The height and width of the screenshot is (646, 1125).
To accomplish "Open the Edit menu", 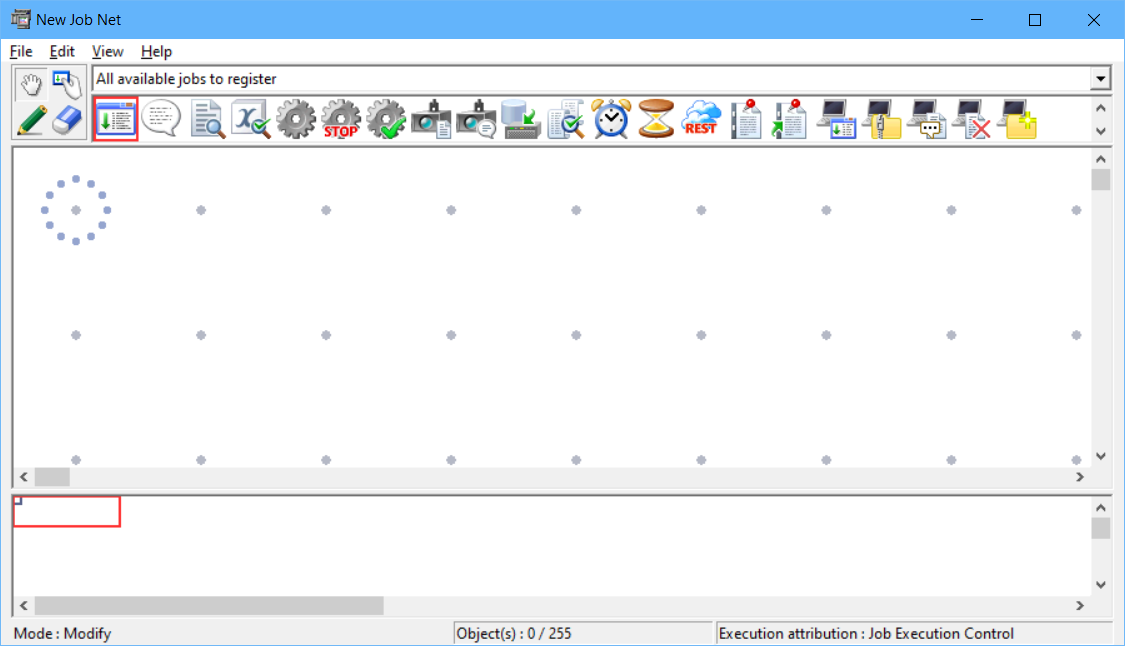I will point(62,52).
